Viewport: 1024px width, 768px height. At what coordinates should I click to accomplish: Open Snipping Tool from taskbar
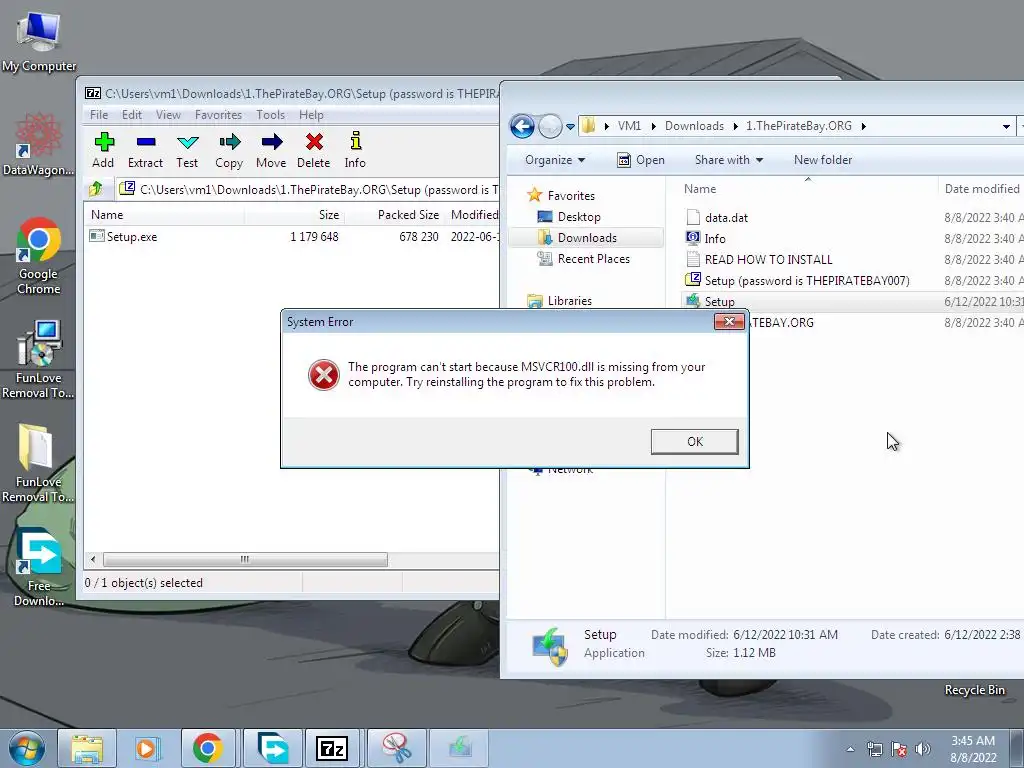point(396,748)
